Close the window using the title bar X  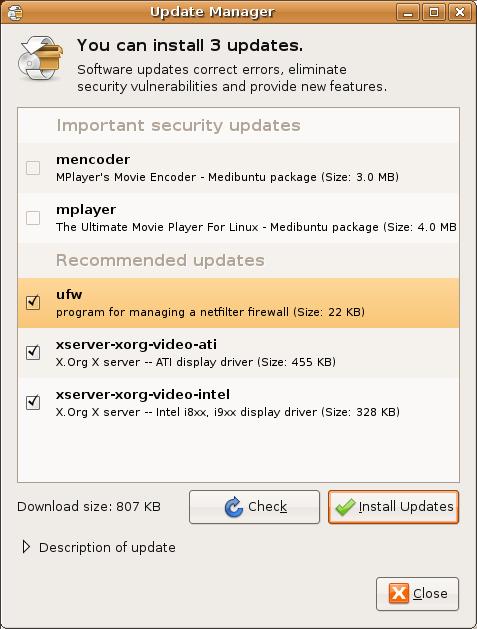point(460,12)
